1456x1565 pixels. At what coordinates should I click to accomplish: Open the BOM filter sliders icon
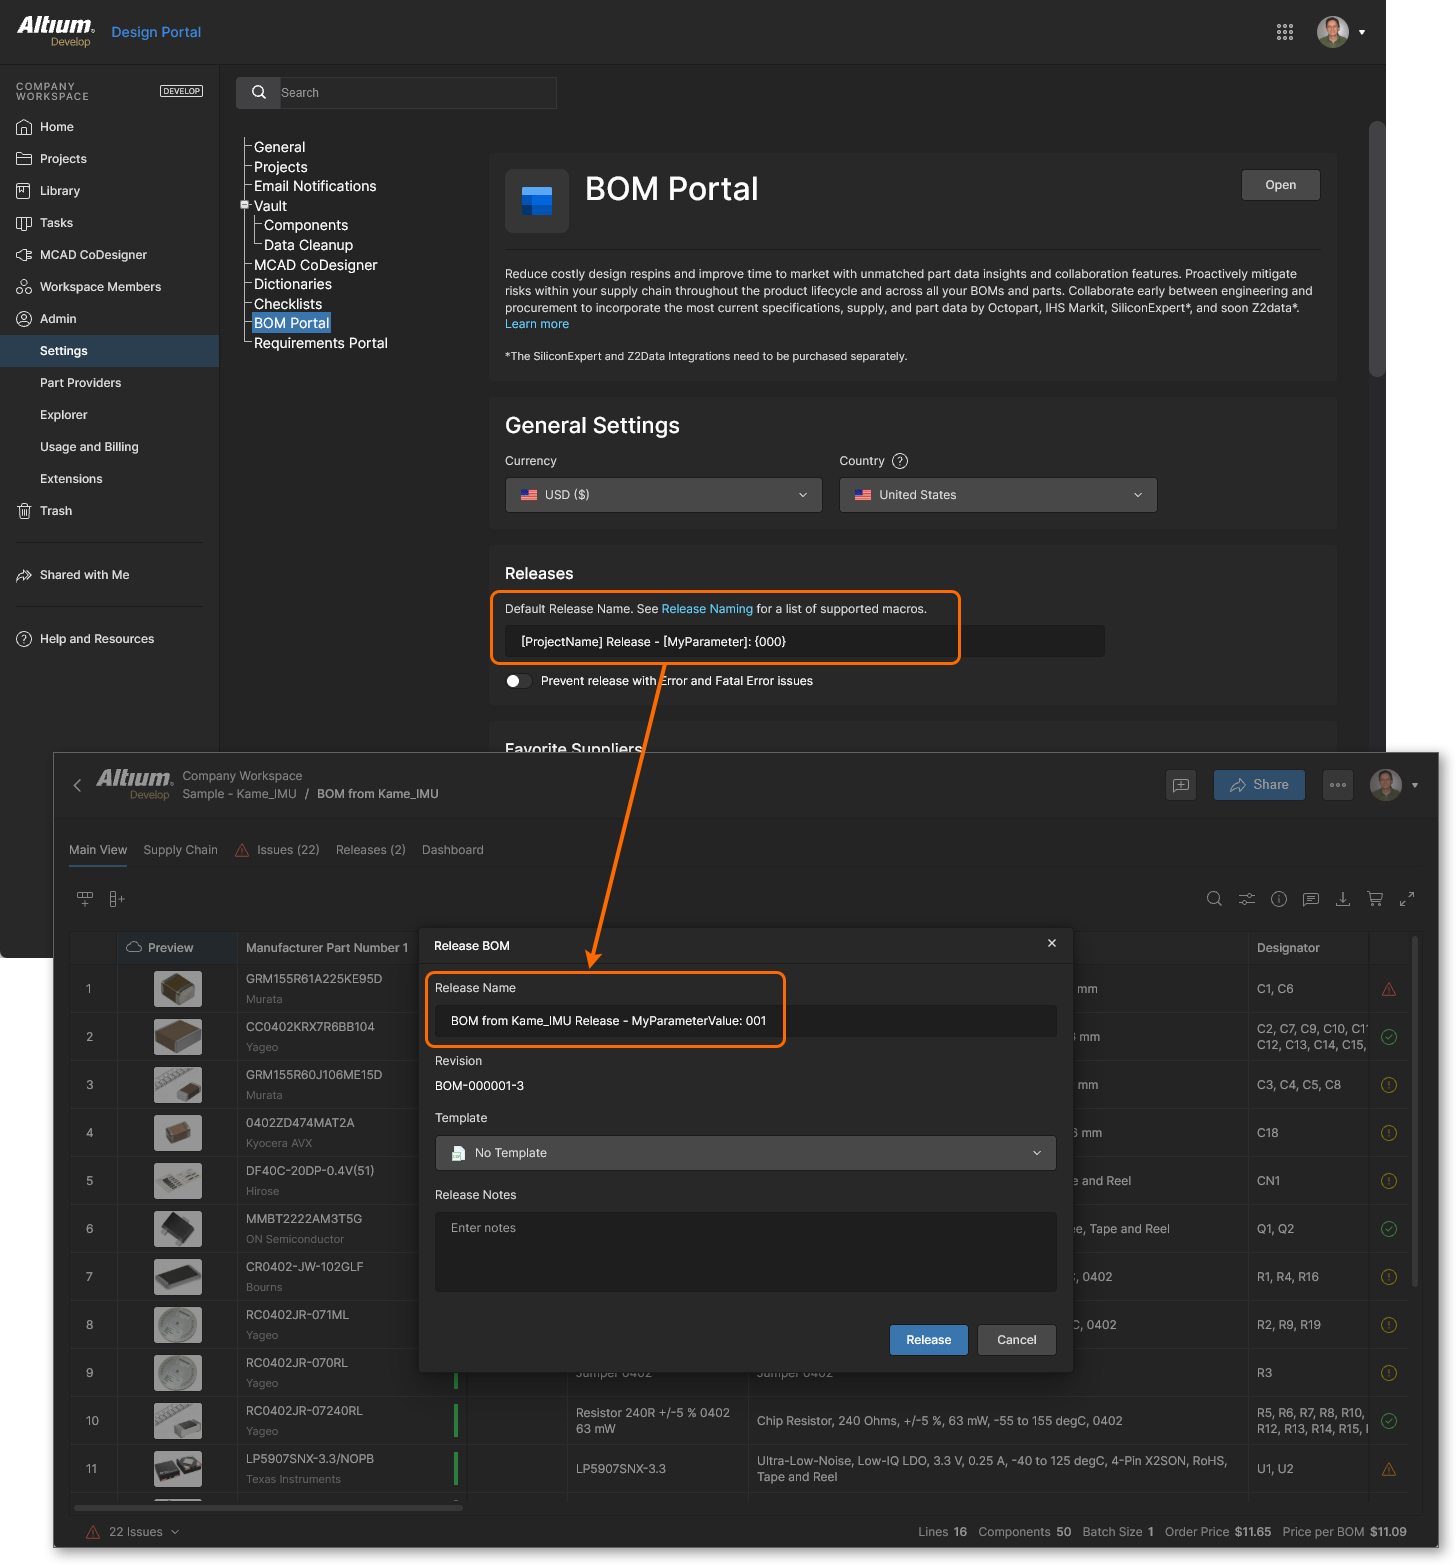(x=1247, y=899)
